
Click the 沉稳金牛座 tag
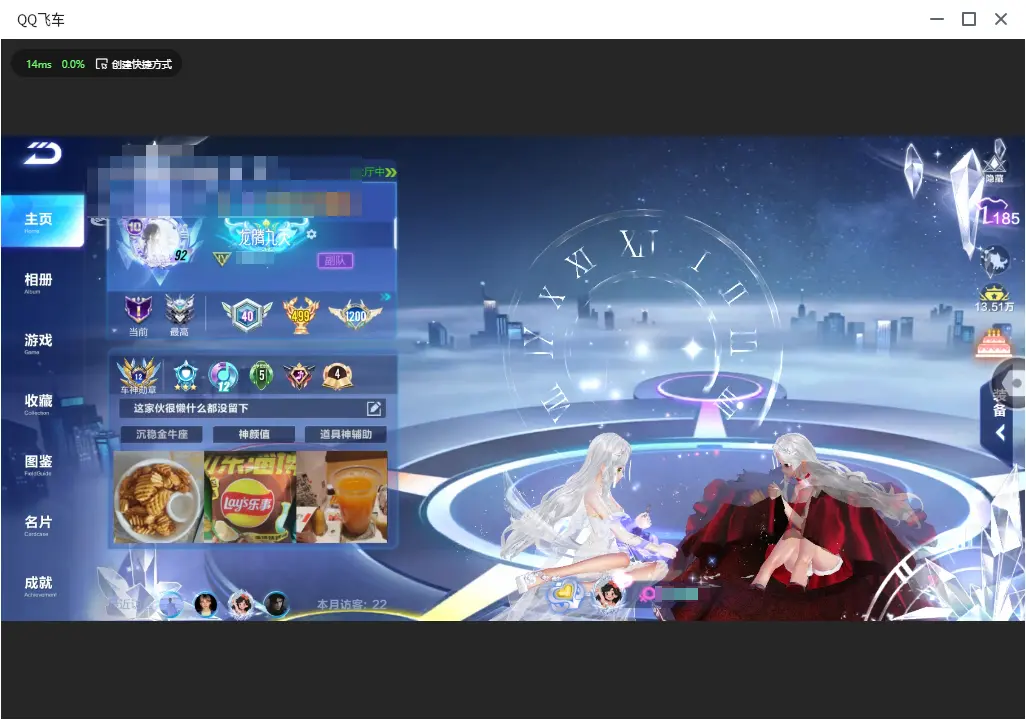[x=162, y=434]
